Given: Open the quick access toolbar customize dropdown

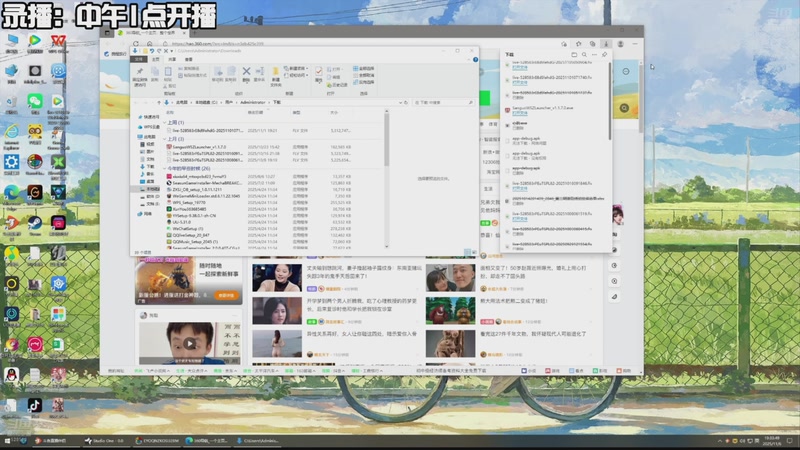Looking at the screenshot, I should pos(172,51).
